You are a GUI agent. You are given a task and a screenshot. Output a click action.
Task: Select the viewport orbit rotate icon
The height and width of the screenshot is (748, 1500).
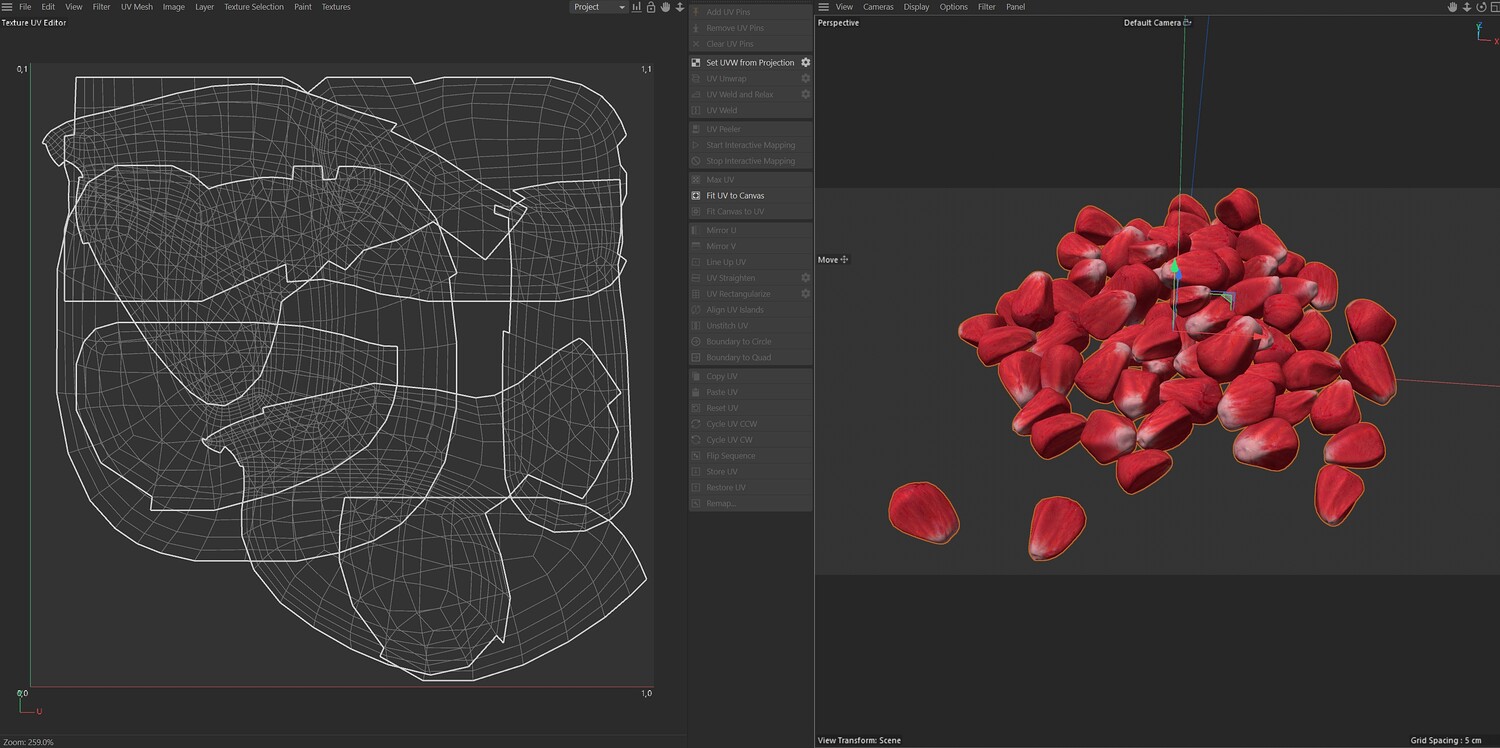point(1481,7)
